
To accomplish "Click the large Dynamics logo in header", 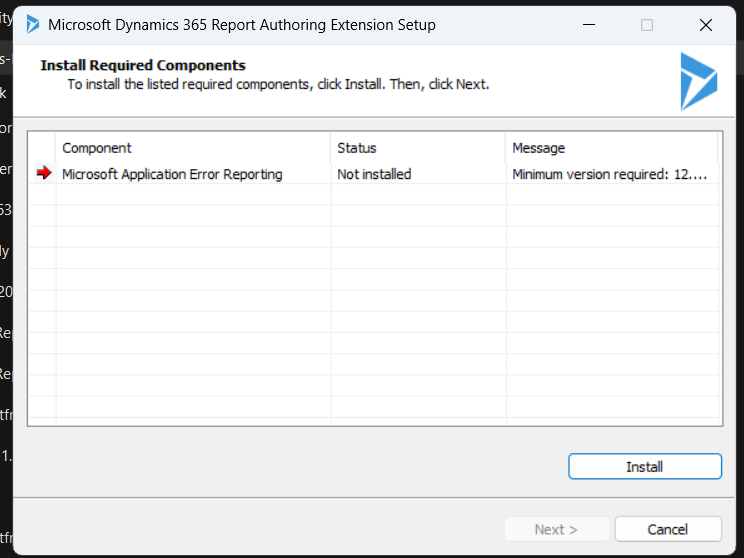I will point(698,81).
